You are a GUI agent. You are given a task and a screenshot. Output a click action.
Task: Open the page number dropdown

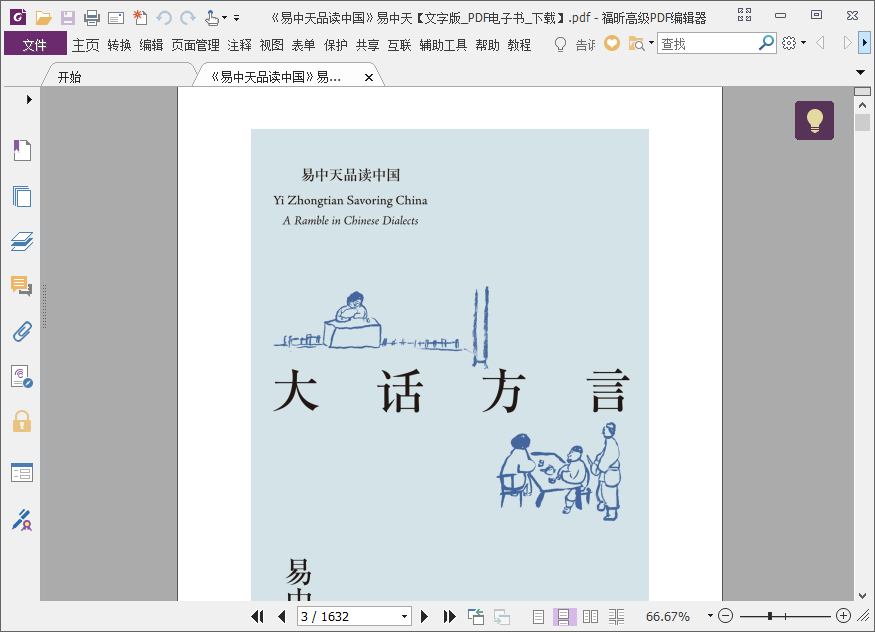(405, 616)
